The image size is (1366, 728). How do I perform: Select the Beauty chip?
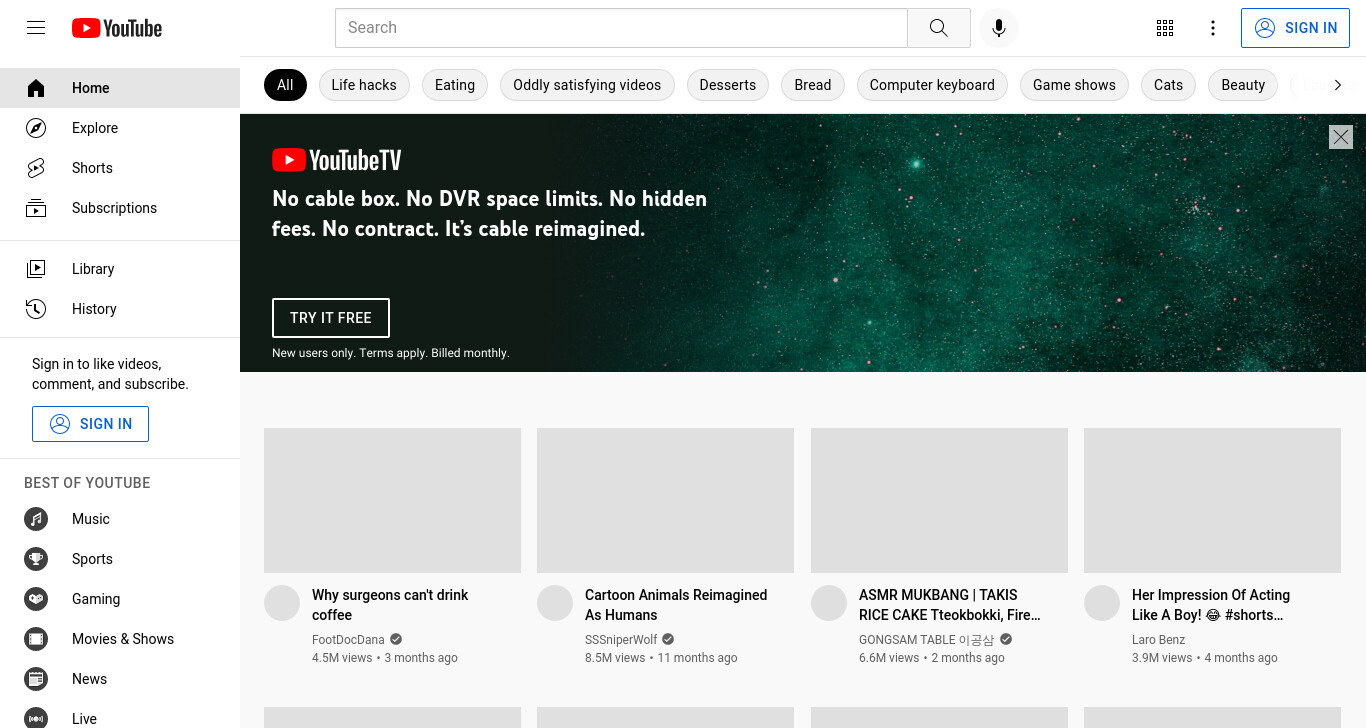pos(1243,85)
